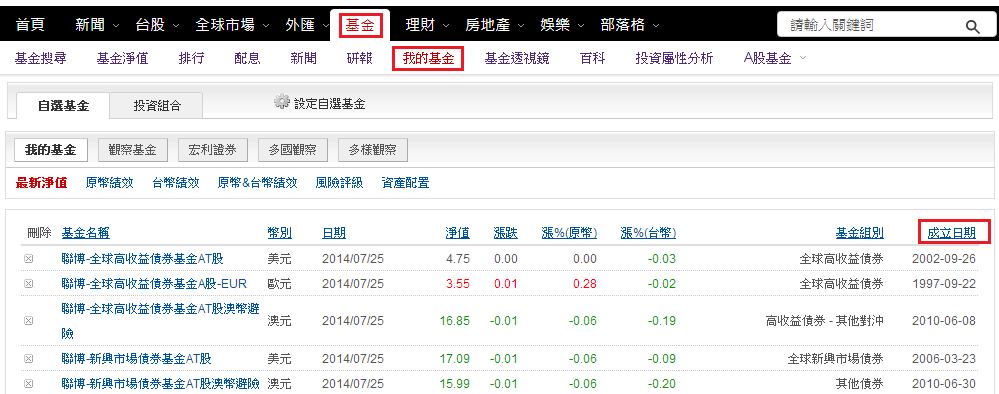Open 基金搜尋 in submenu
Viewport: 999px width, 394px height.
(41, 59)
